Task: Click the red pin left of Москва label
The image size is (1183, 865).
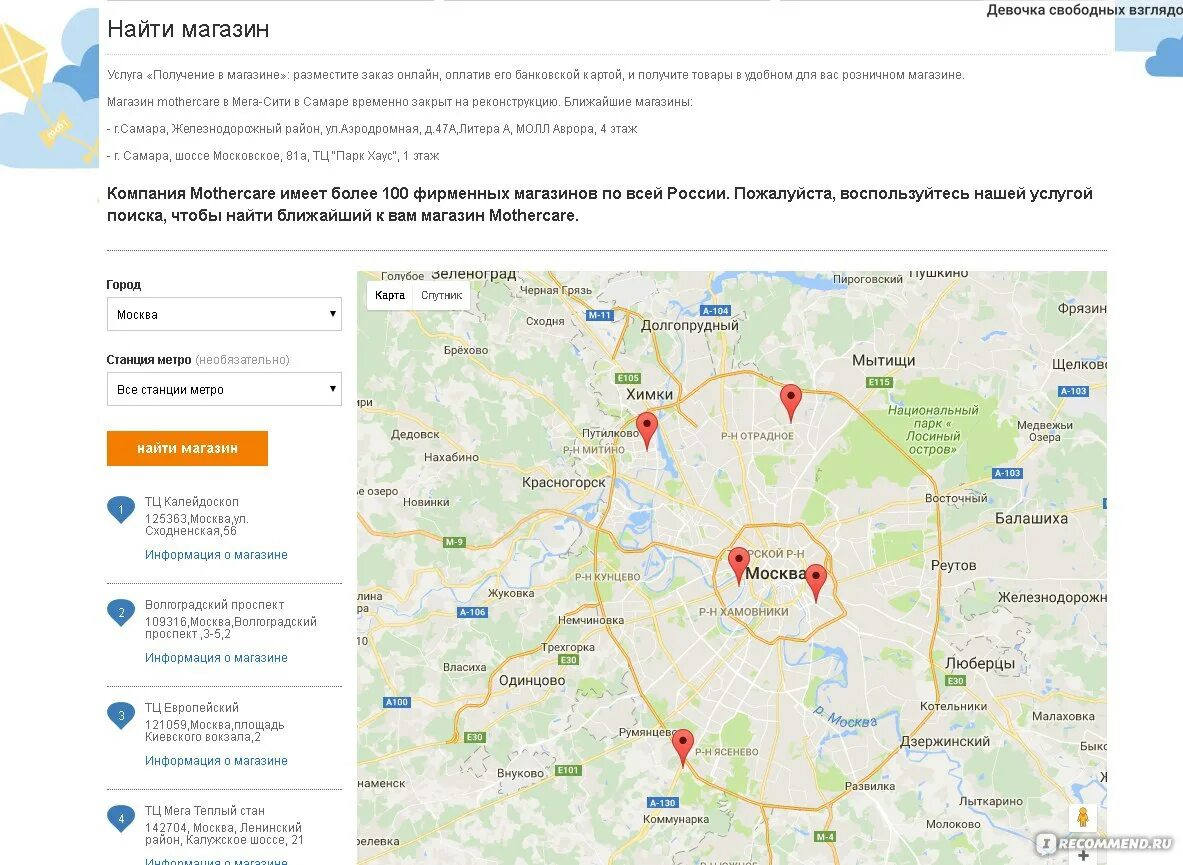Action: (x=739, y=566)
